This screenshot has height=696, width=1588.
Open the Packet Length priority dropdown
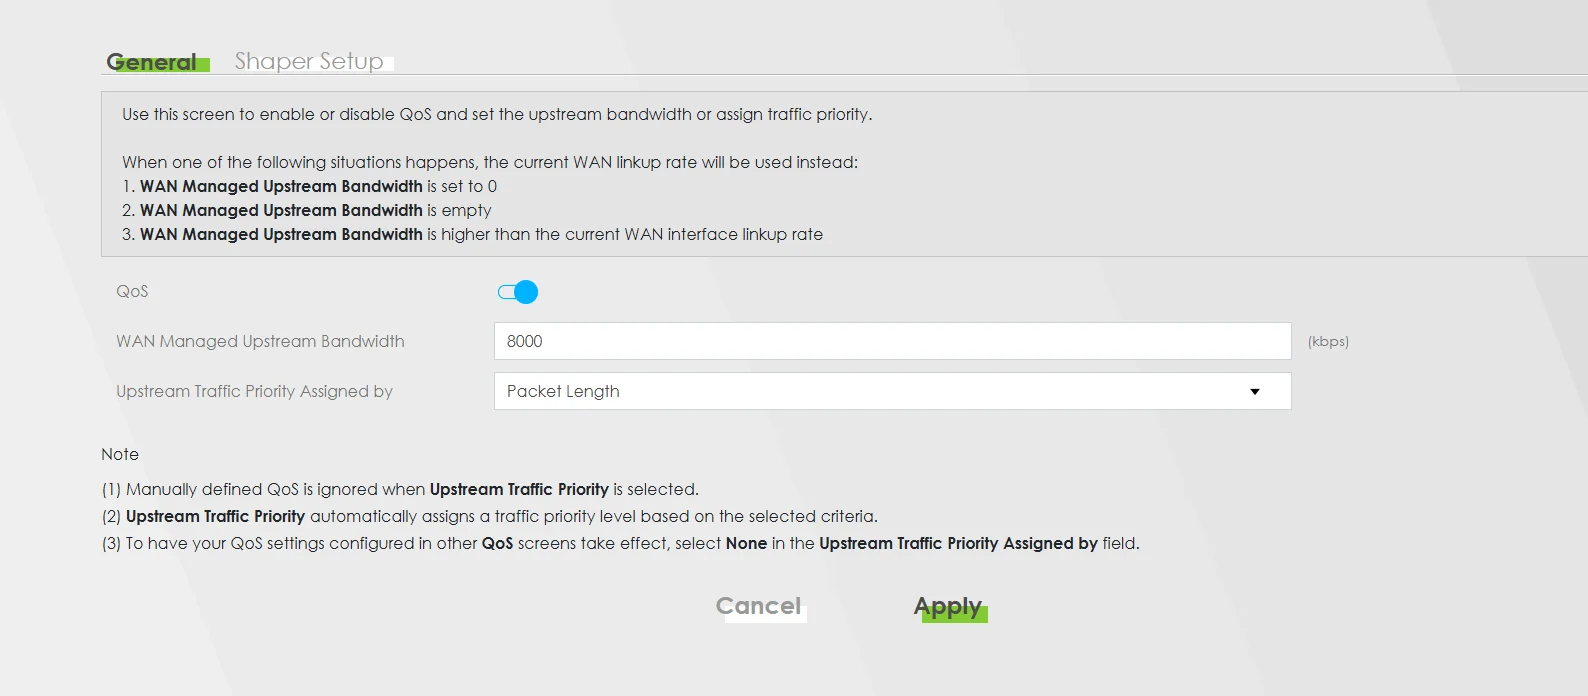tap(880, 391)
